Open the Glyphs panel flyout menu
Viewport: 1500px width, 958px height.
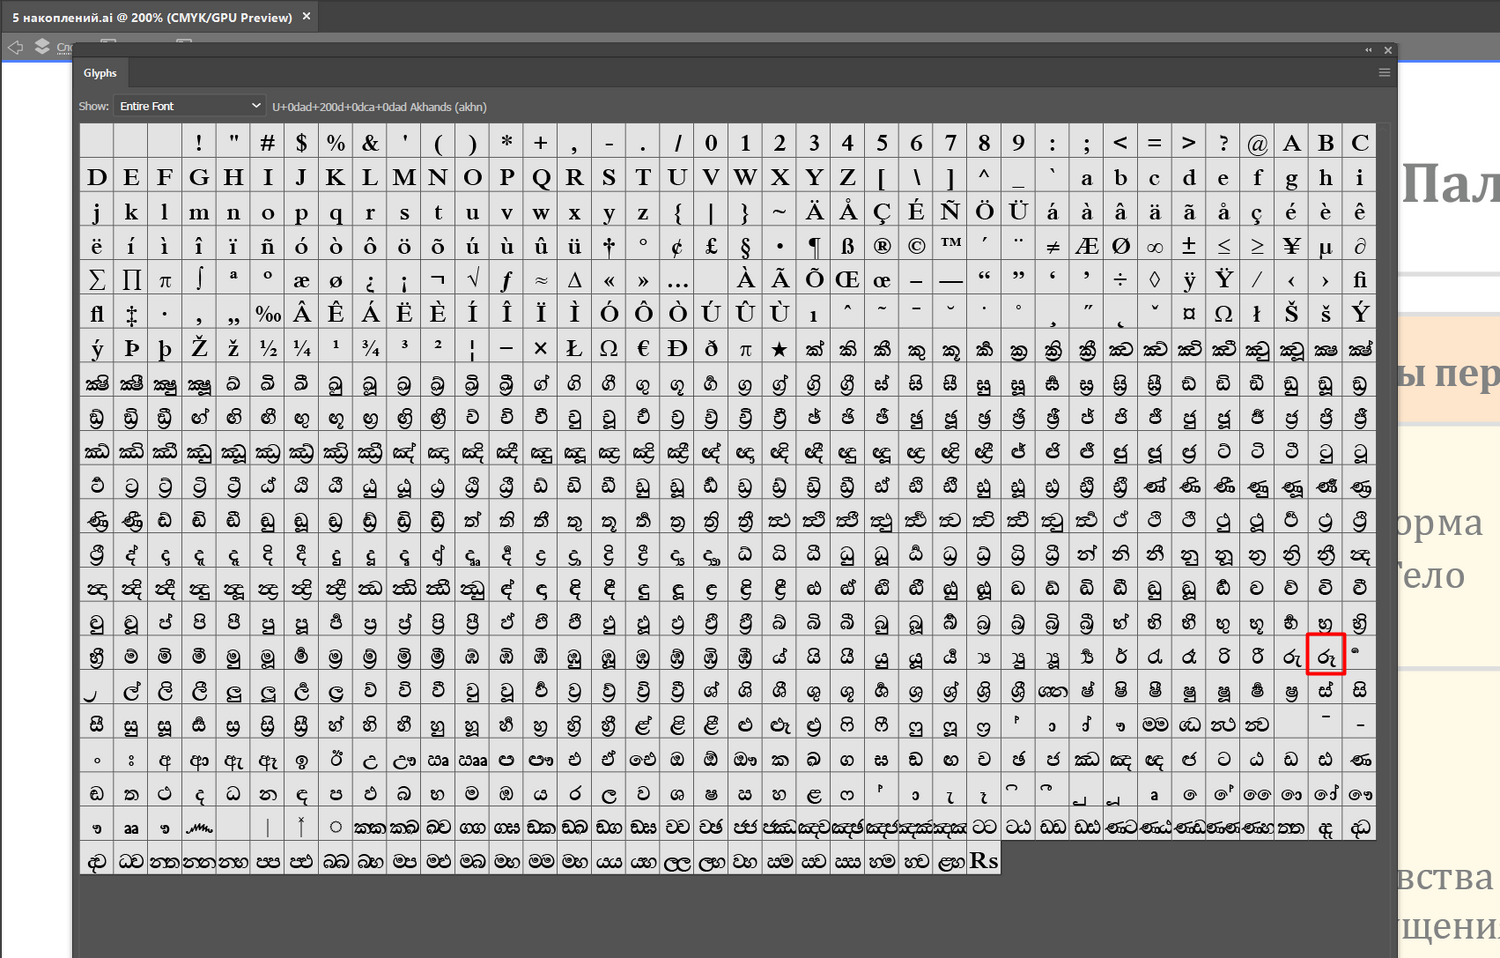(1385, 72)
